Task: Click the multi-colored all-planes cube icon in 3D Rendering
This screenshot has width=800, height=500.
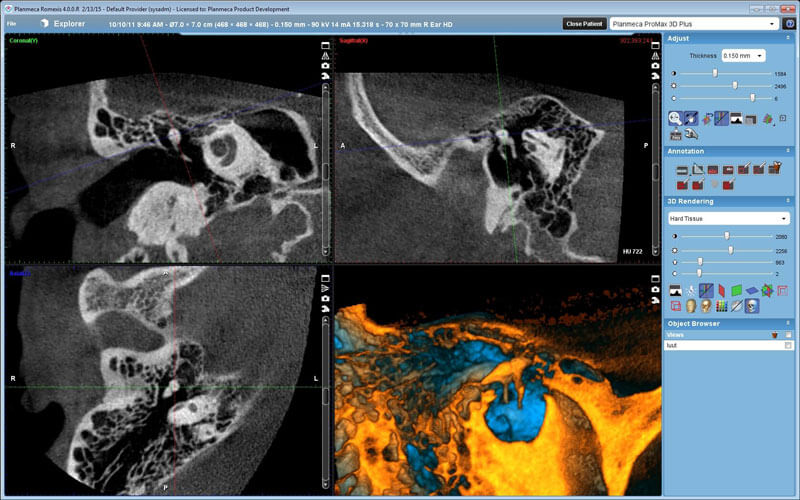Action: pos(767,291)
